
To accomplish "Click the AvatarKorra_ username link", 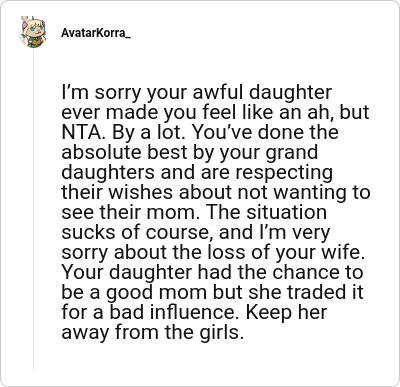I will (x=96, y=33).
